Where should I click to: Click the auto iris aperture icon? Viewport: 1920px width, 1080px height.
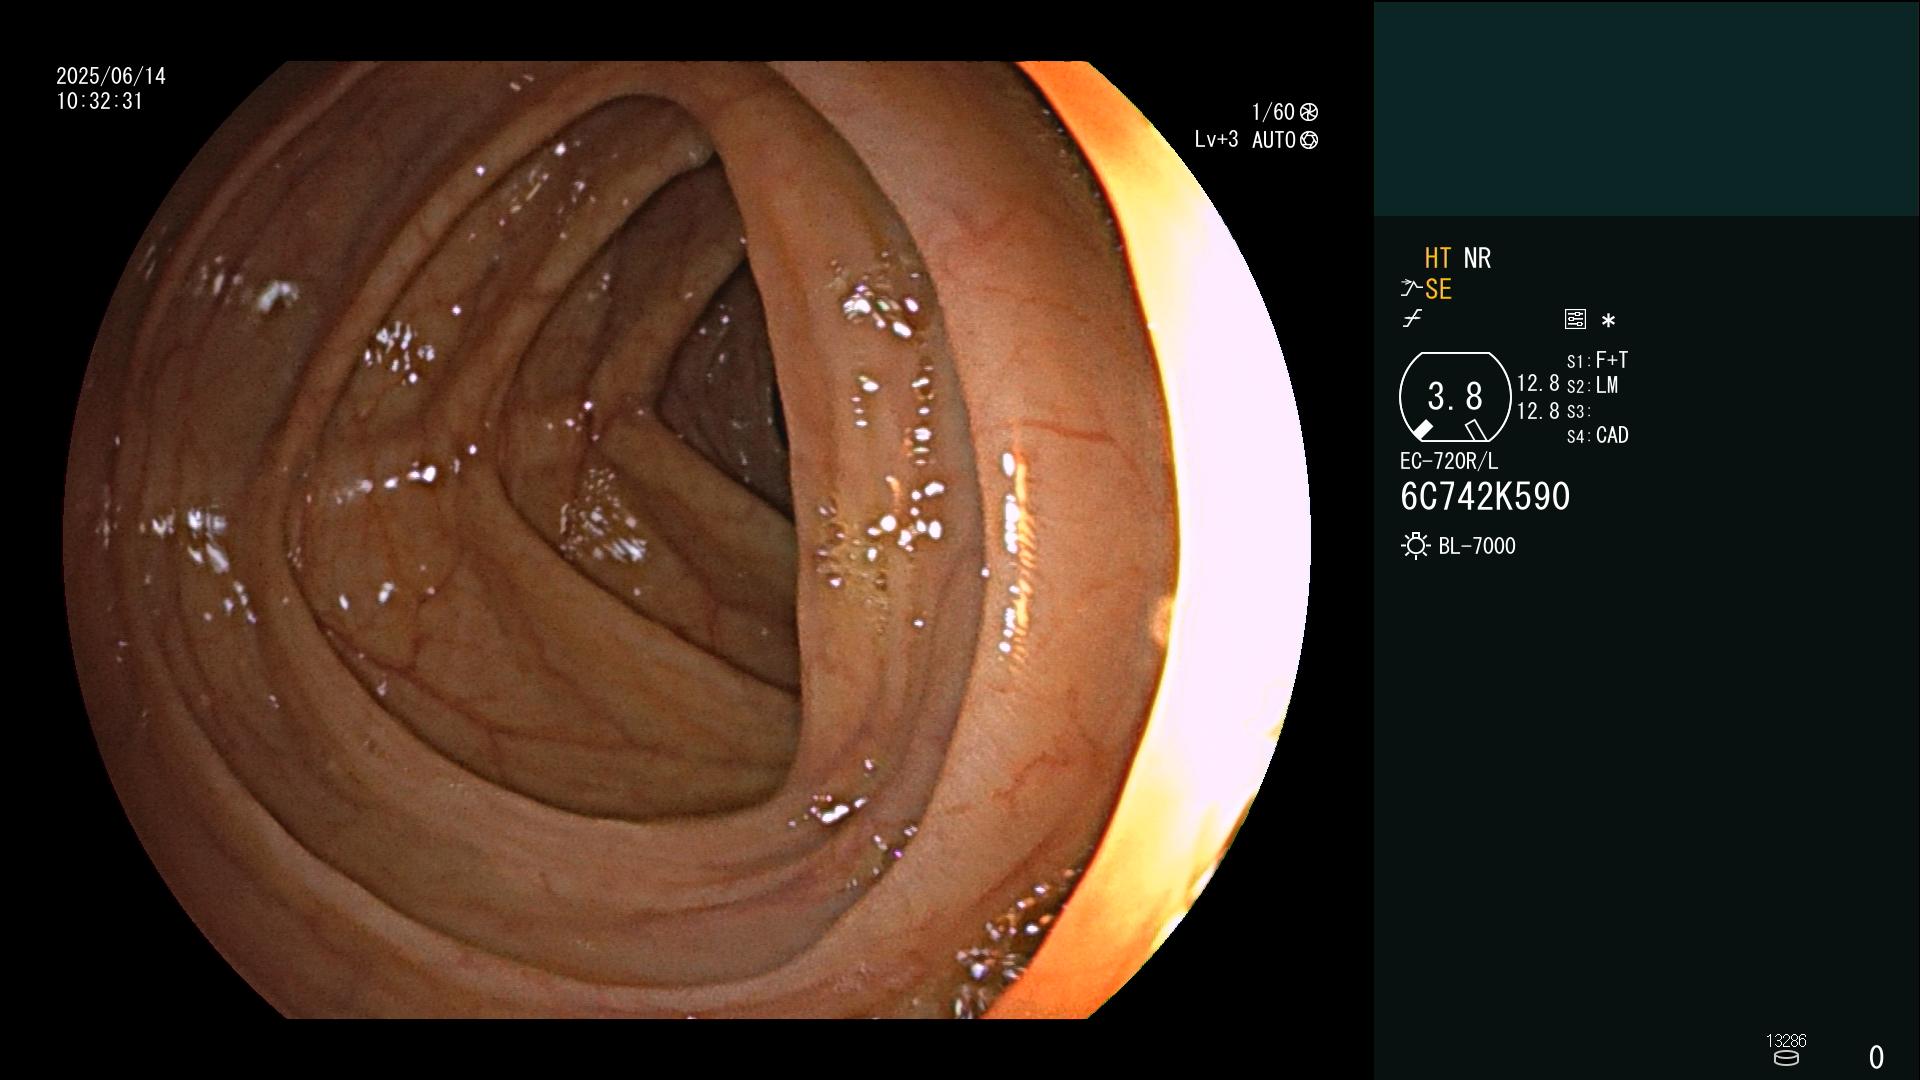pos(1309,141)
